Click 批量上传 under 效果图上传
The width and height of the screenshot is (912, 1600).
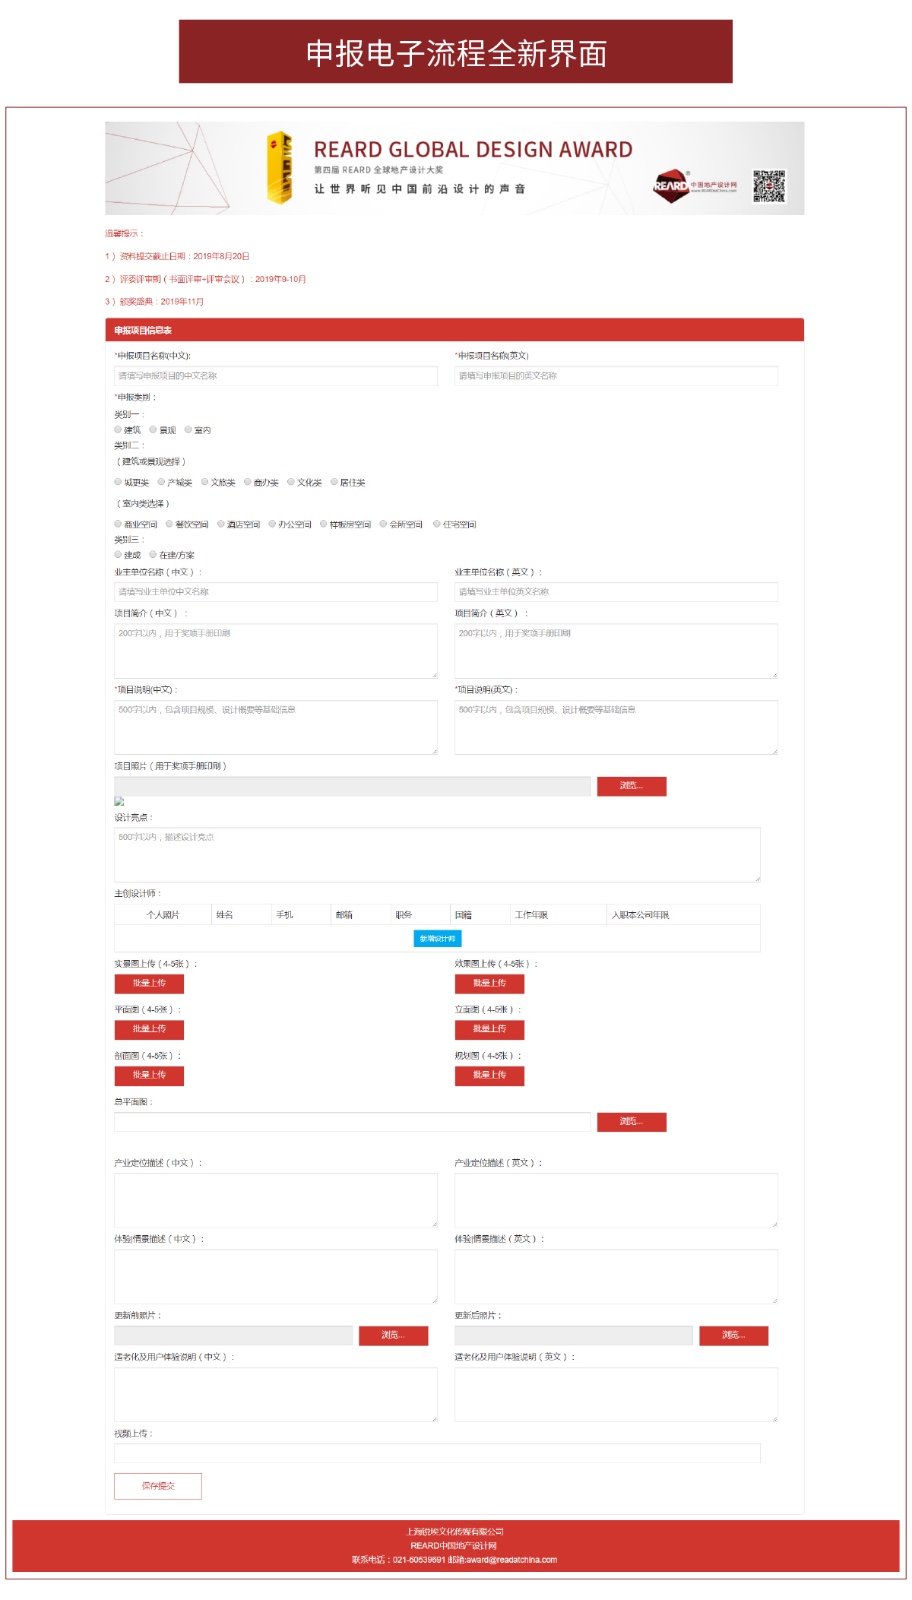coord(490,984)
